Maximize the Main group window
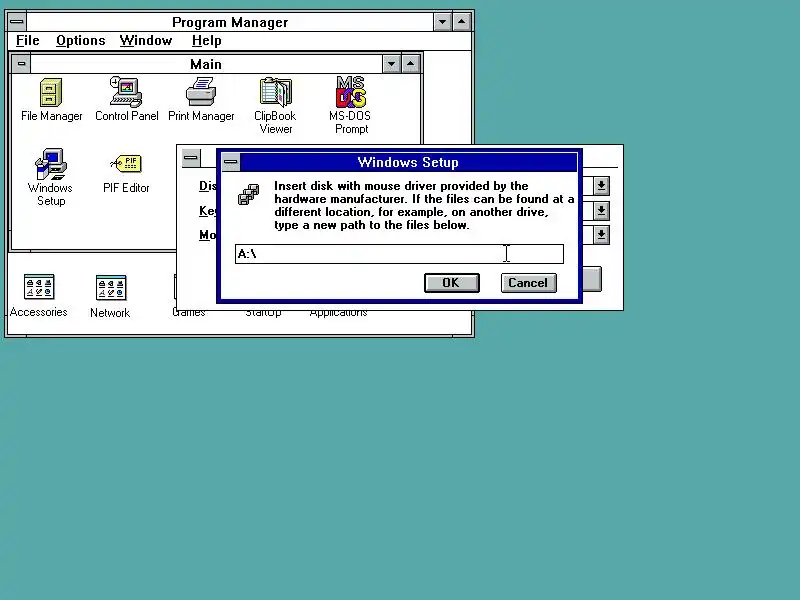800x600 pixels. coord(411,64)
